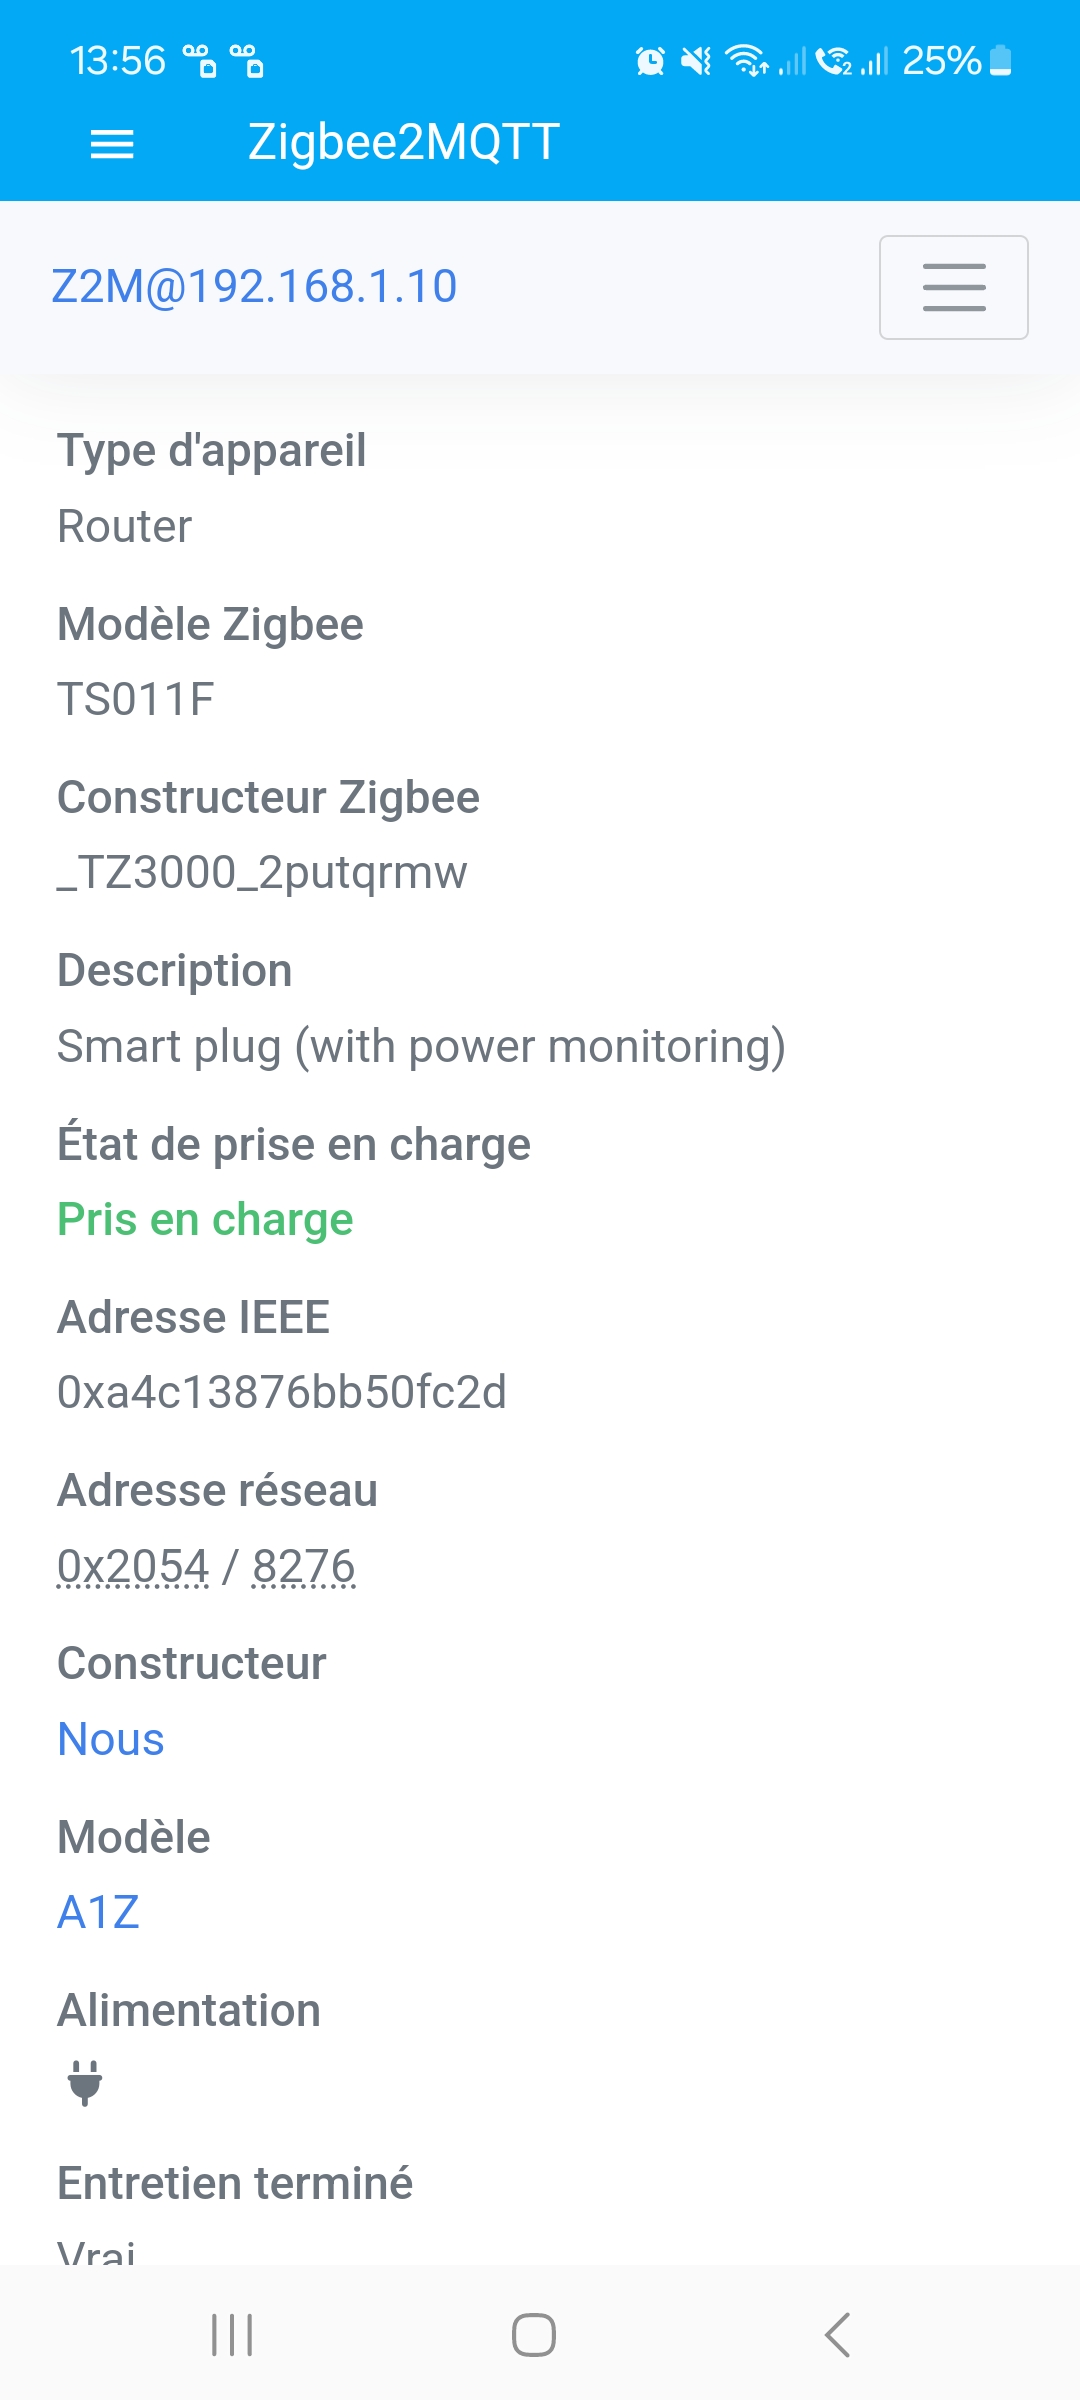Open the Zigbee2MQTT app hamburger menu
The width and height of the screenshot is (1080, 2400).
click(x=112, y=145)
